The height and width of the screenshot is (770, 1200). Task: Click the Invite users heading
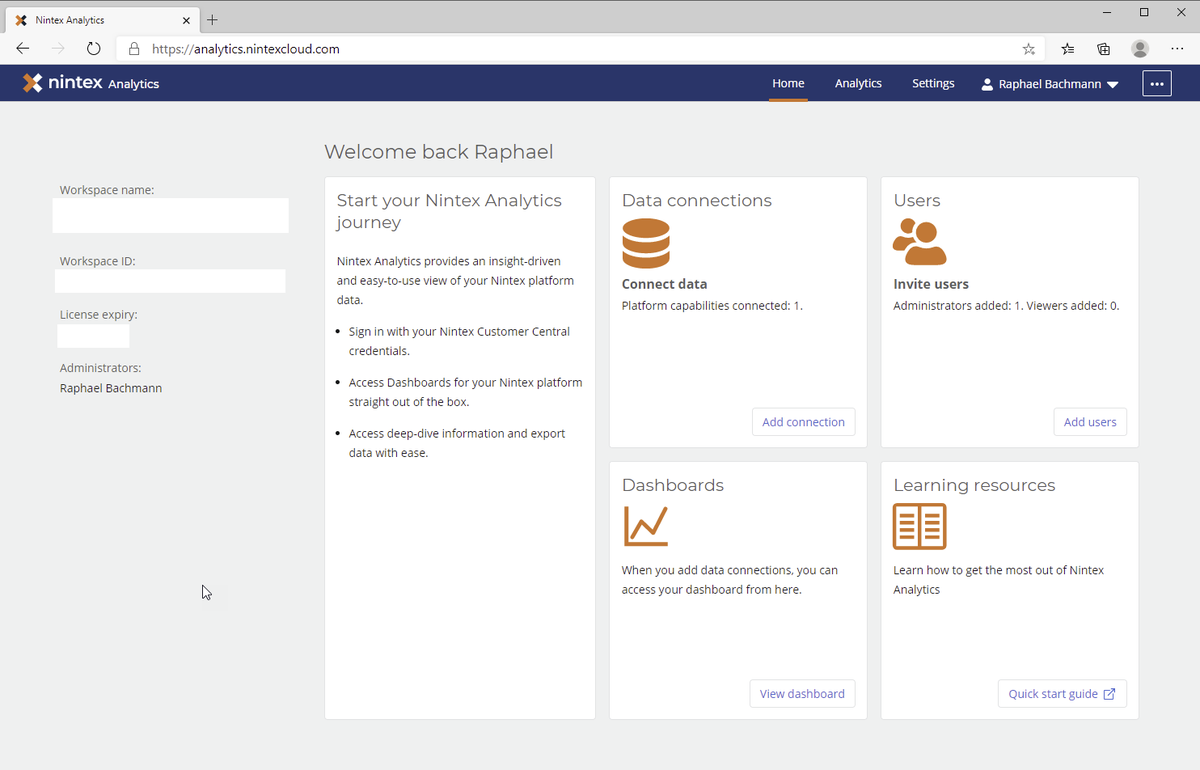(x=931, y=284)
